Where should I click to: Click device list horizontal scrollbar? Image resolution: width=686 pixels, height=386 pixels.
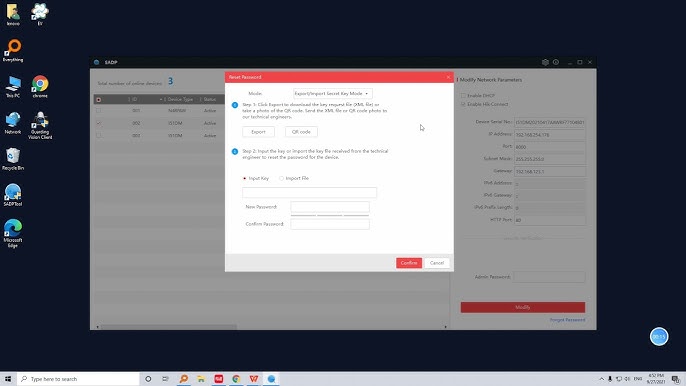168,327
